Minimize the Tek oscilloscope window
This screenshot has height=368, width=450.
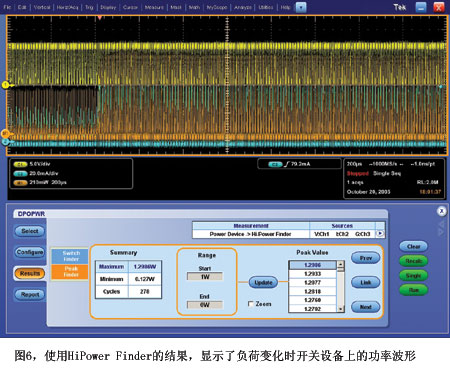click(421, 7)
